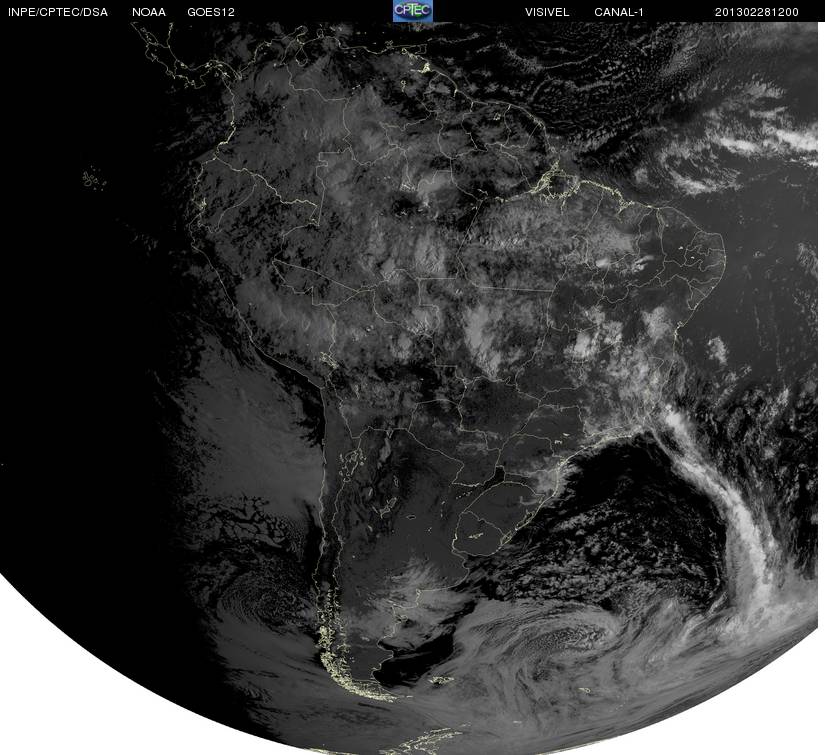The height and width of the screenshot is (755, 825).
Task: Click the CANAL-1 label
Action: click(619, 12)
